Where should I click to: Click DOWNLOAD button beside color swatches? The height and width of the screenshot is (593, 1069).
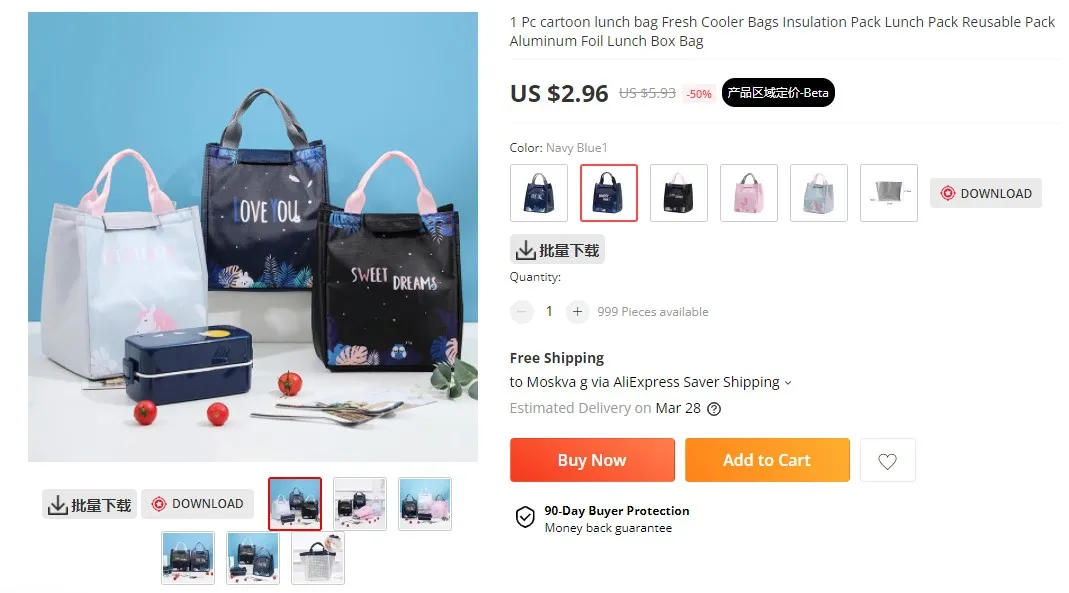[x=986, y=193]
